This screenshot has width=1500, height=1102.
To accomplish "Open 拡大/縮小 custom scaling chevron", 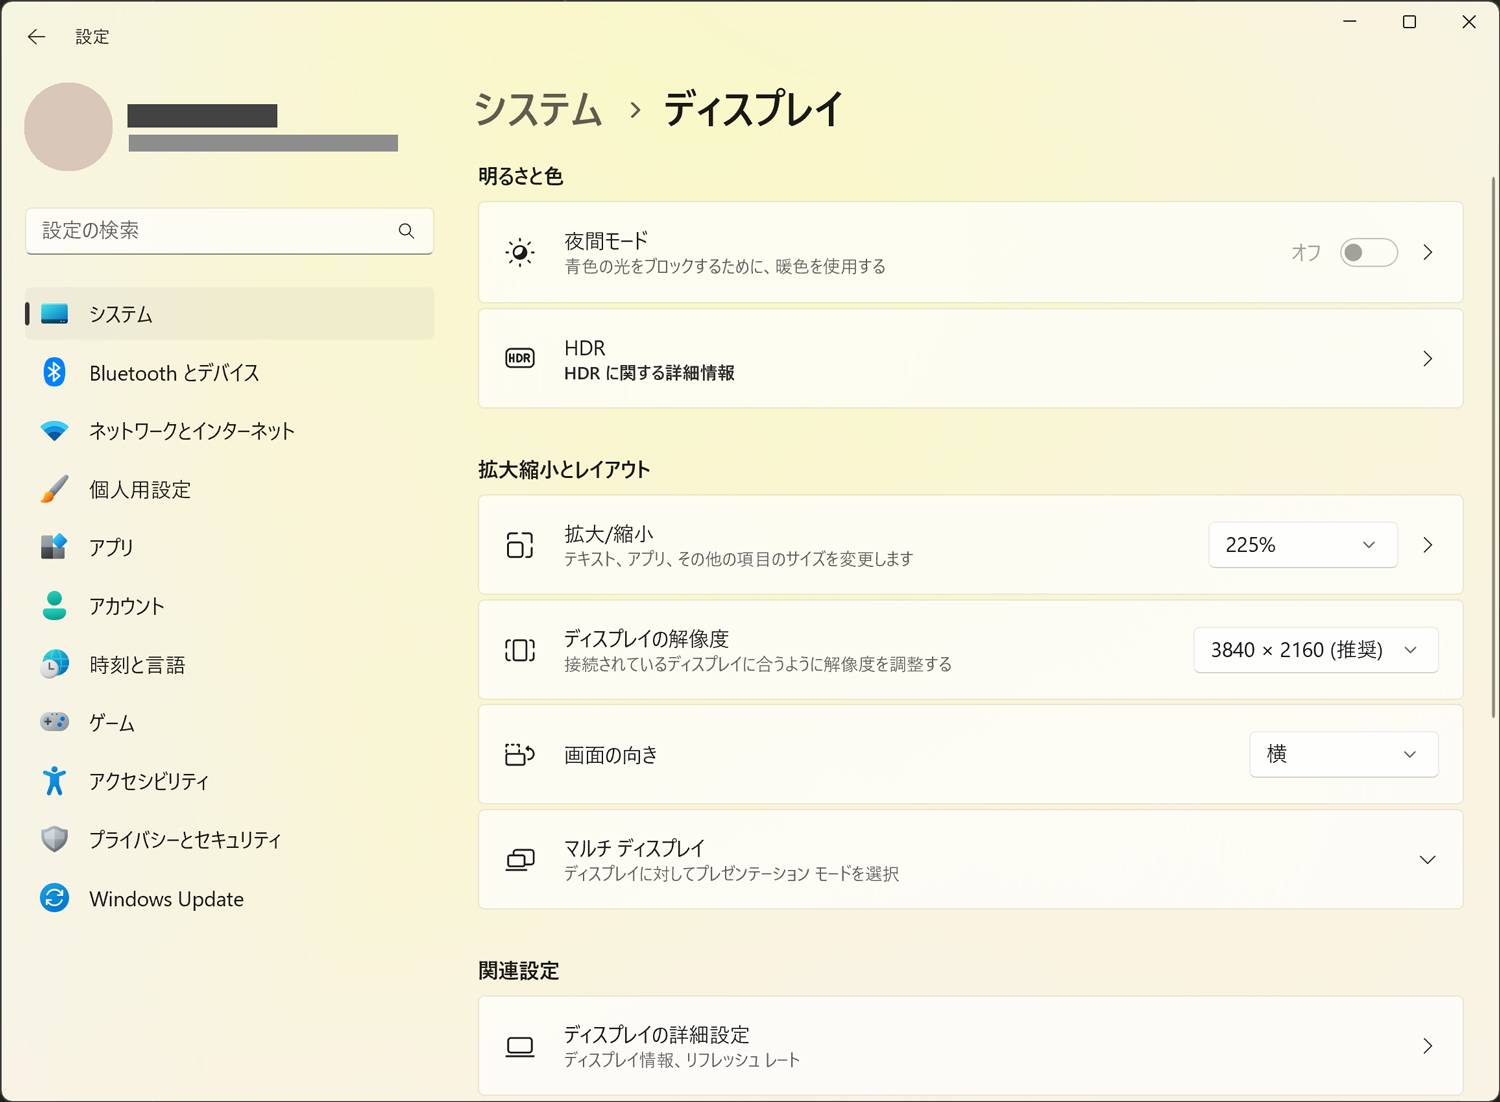I will (x=1428, y=545).
